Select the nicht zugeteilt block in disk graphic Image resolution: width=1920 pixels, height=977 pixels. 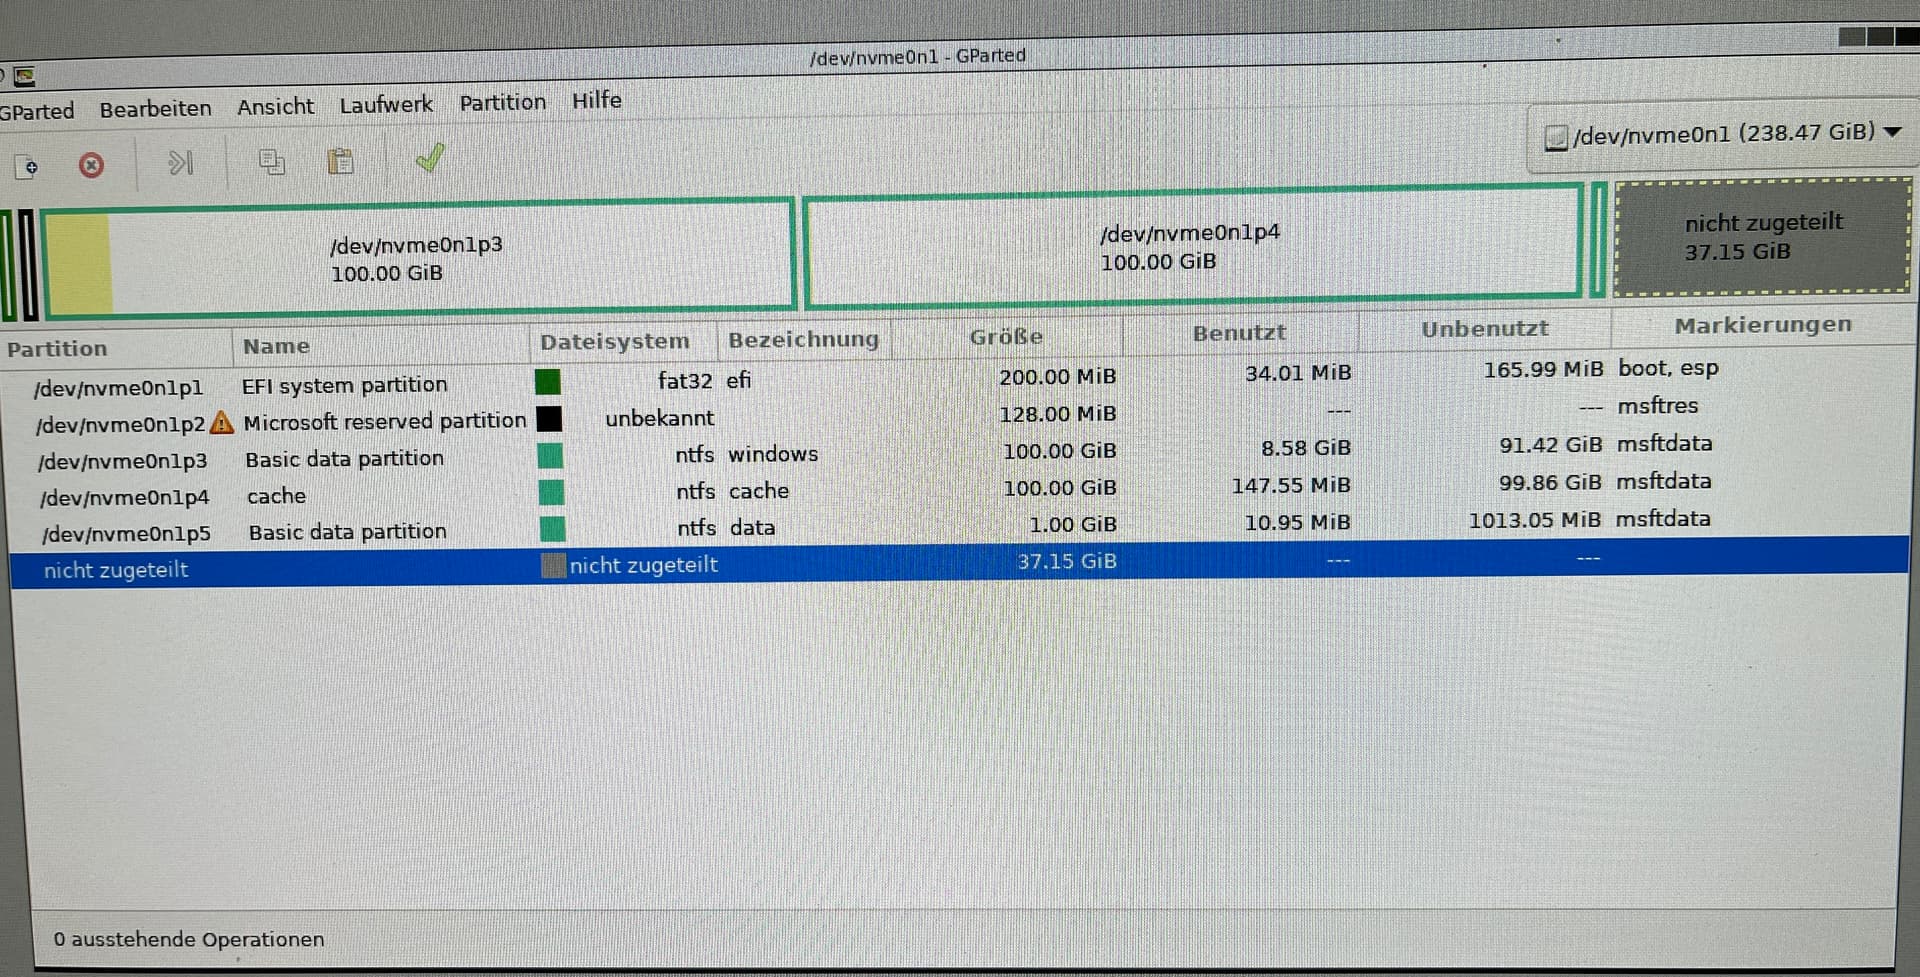click(x=1762, y=237)
